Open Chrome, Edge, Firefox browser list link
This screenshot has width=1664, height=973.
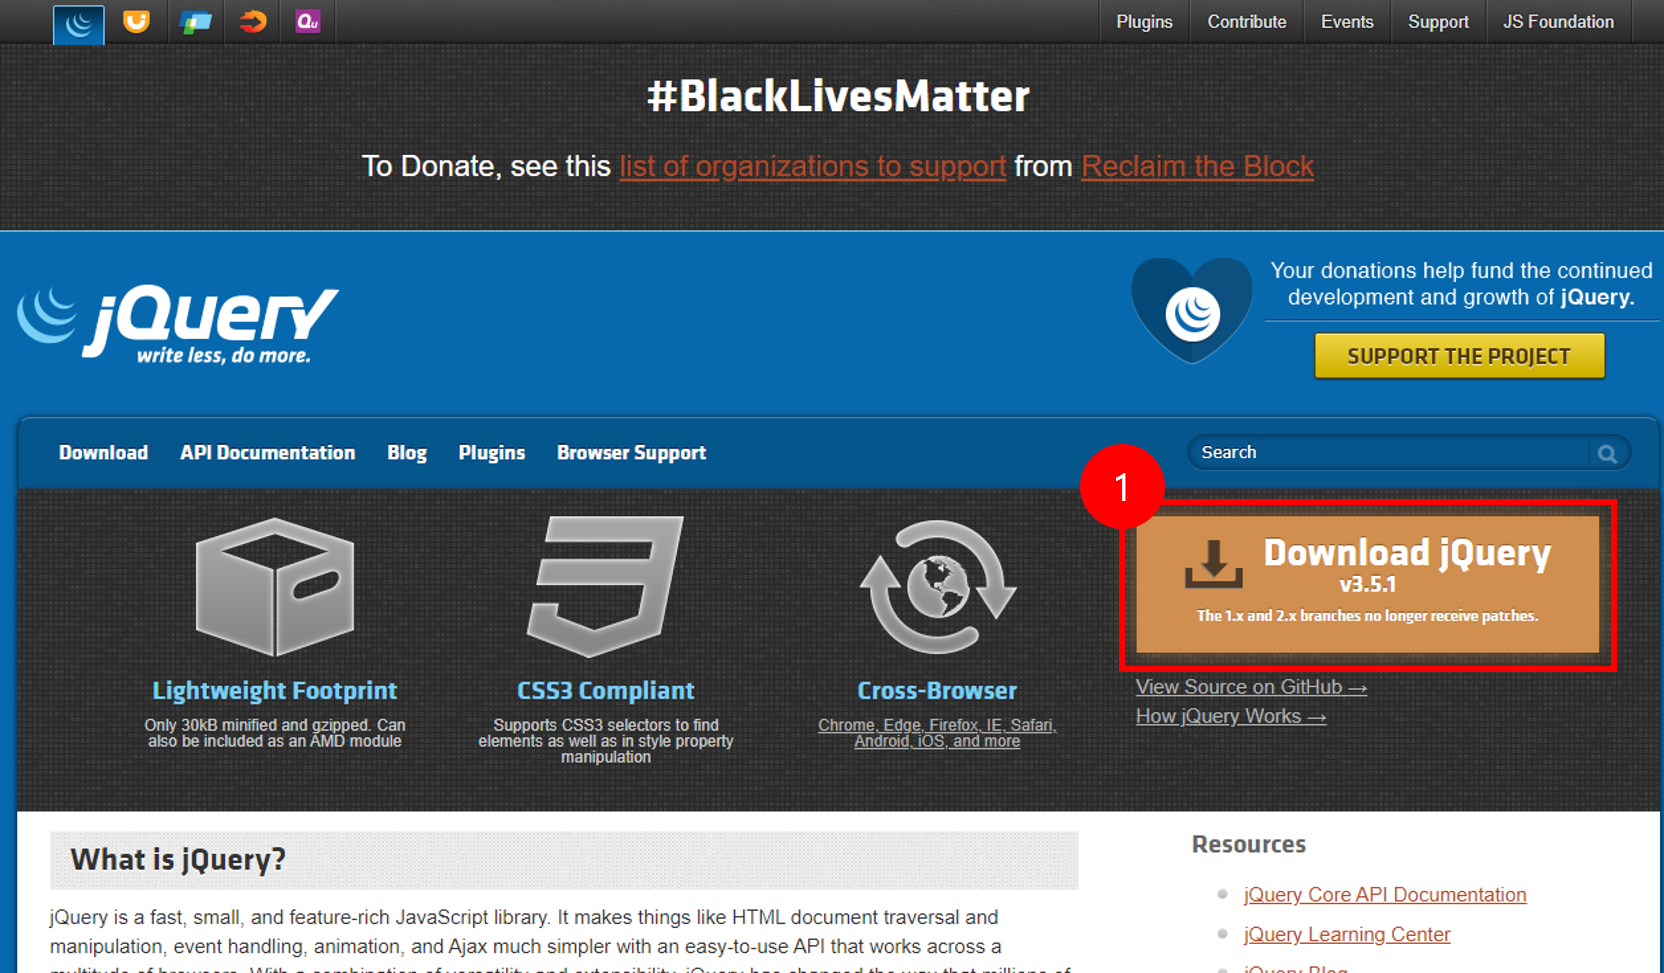937,733
